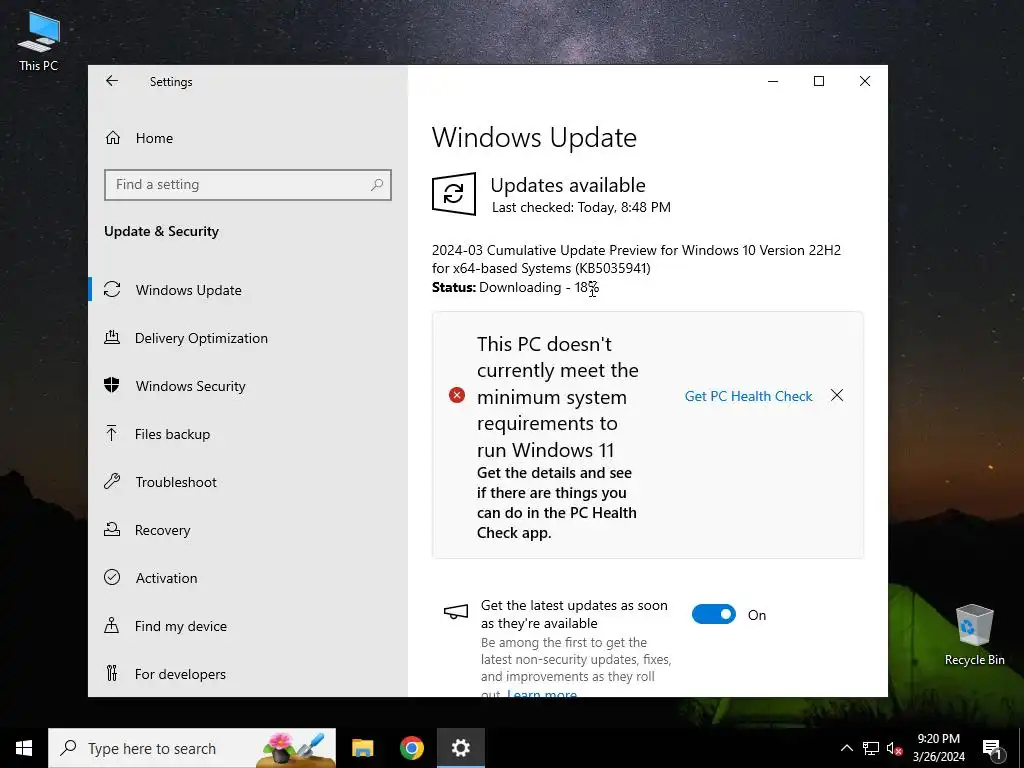1024x768 pixels.
Task: Open Files backup page
Action: [248, 434]
